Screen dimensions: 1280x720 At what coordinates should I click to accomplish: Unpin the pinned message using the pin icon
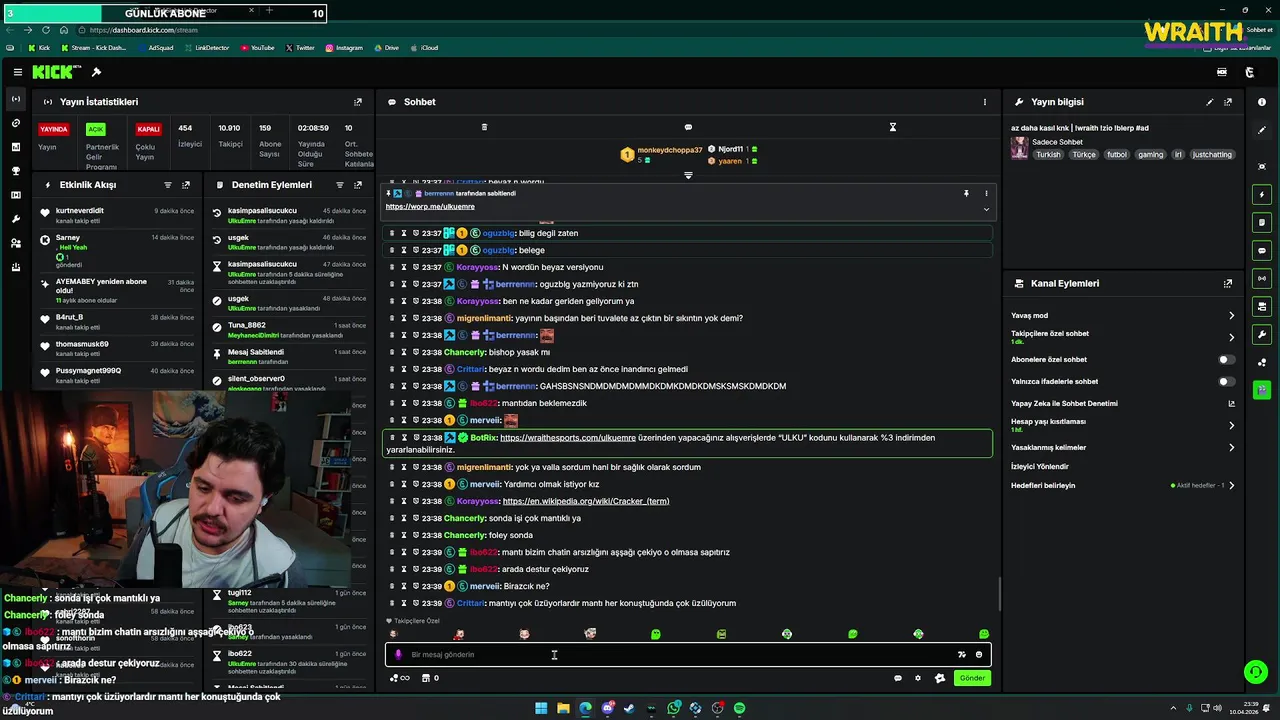pos(966,193)
